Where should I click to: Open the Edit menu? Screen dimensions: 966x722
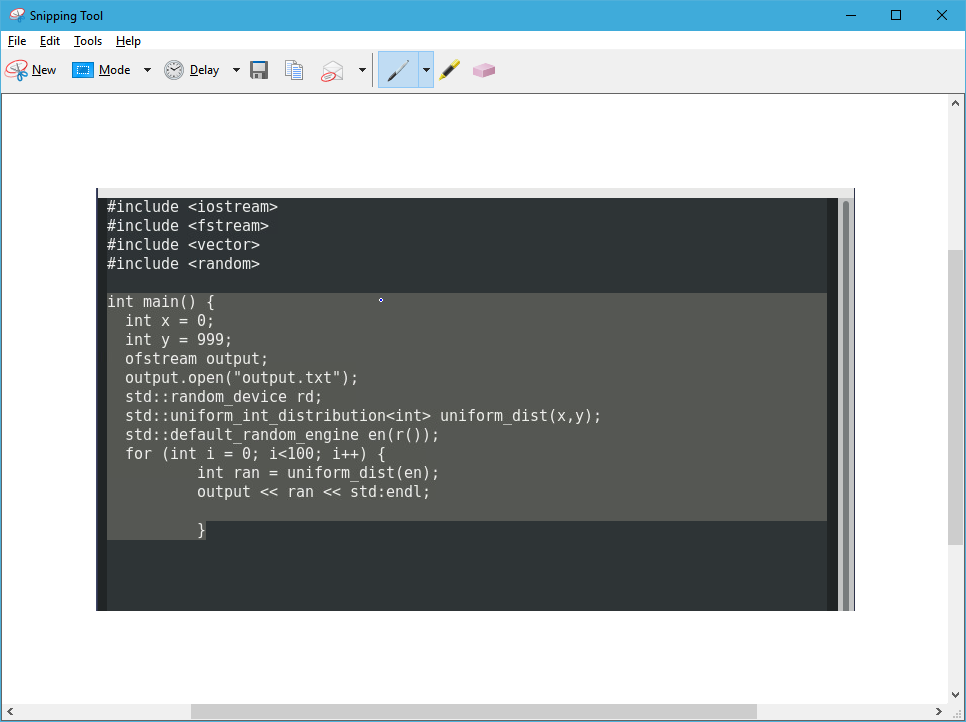pyautogui.click(x=50, y=41)
